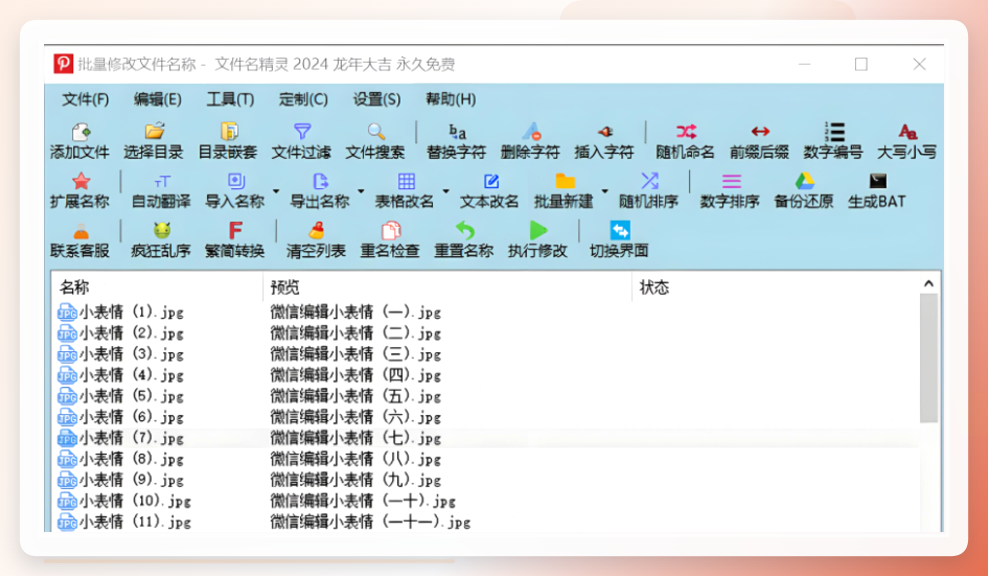Open 备份还原 tool
This screenshot has height=576, width=988.
(803, 190)
